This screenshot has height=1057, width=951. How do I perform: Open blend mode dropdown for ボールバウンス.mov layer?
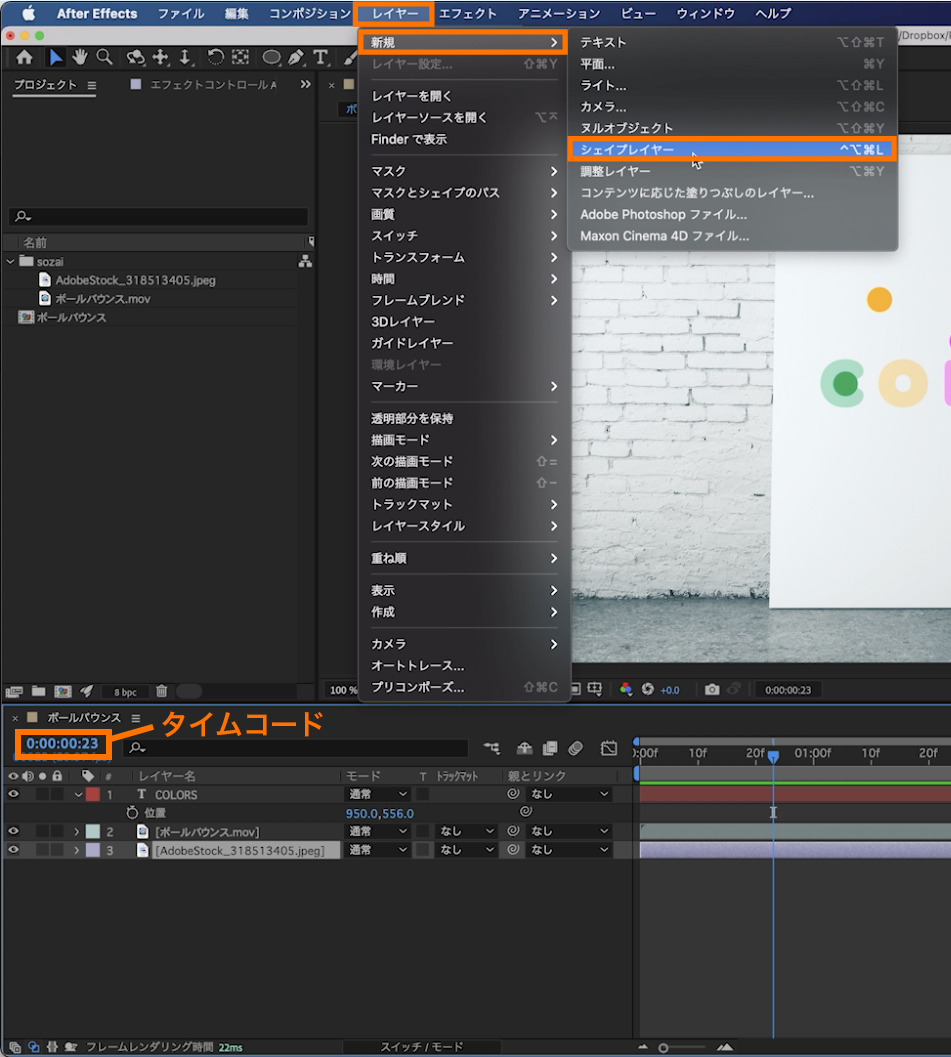pos(377,831)
